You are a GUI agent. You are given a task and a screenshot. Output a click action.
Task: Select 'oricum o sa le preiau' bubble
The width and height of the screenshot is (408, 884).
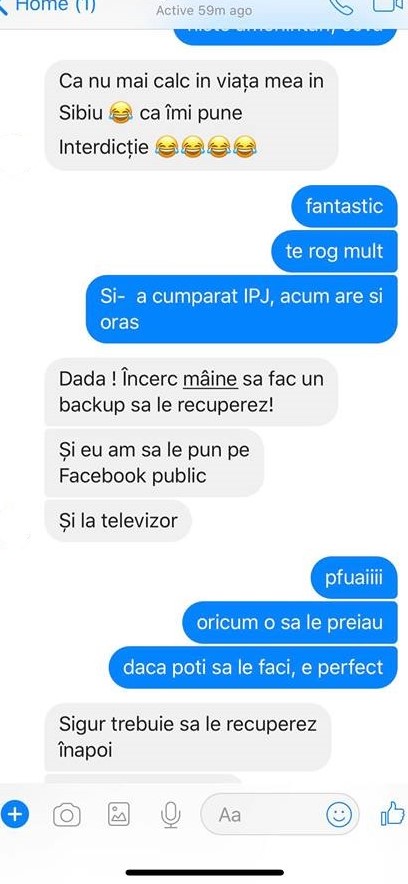tap(290, 623)
